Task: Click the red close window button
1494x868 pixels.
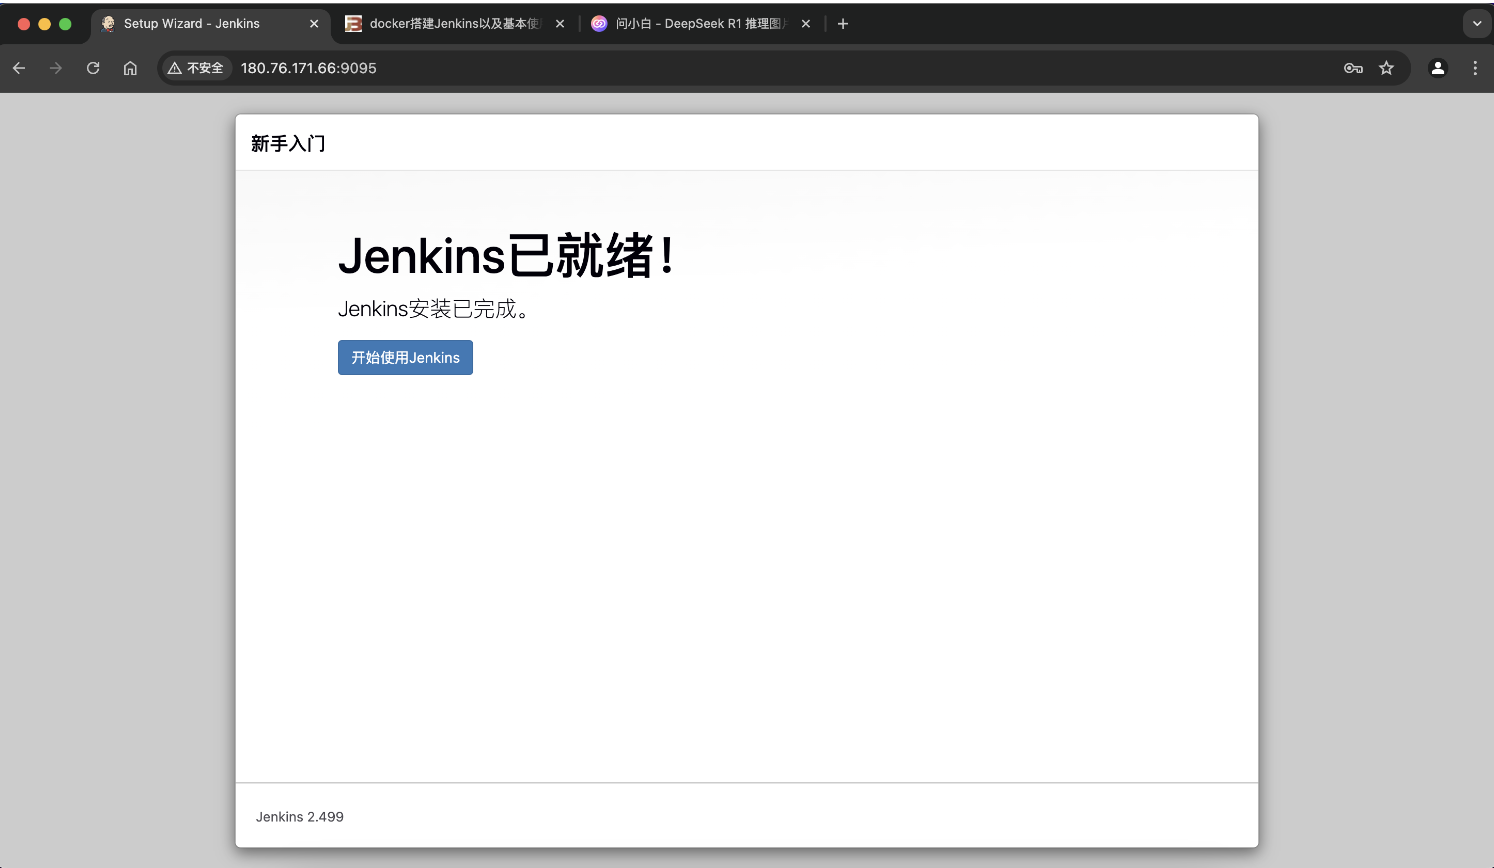Action: tap(24, 24)
